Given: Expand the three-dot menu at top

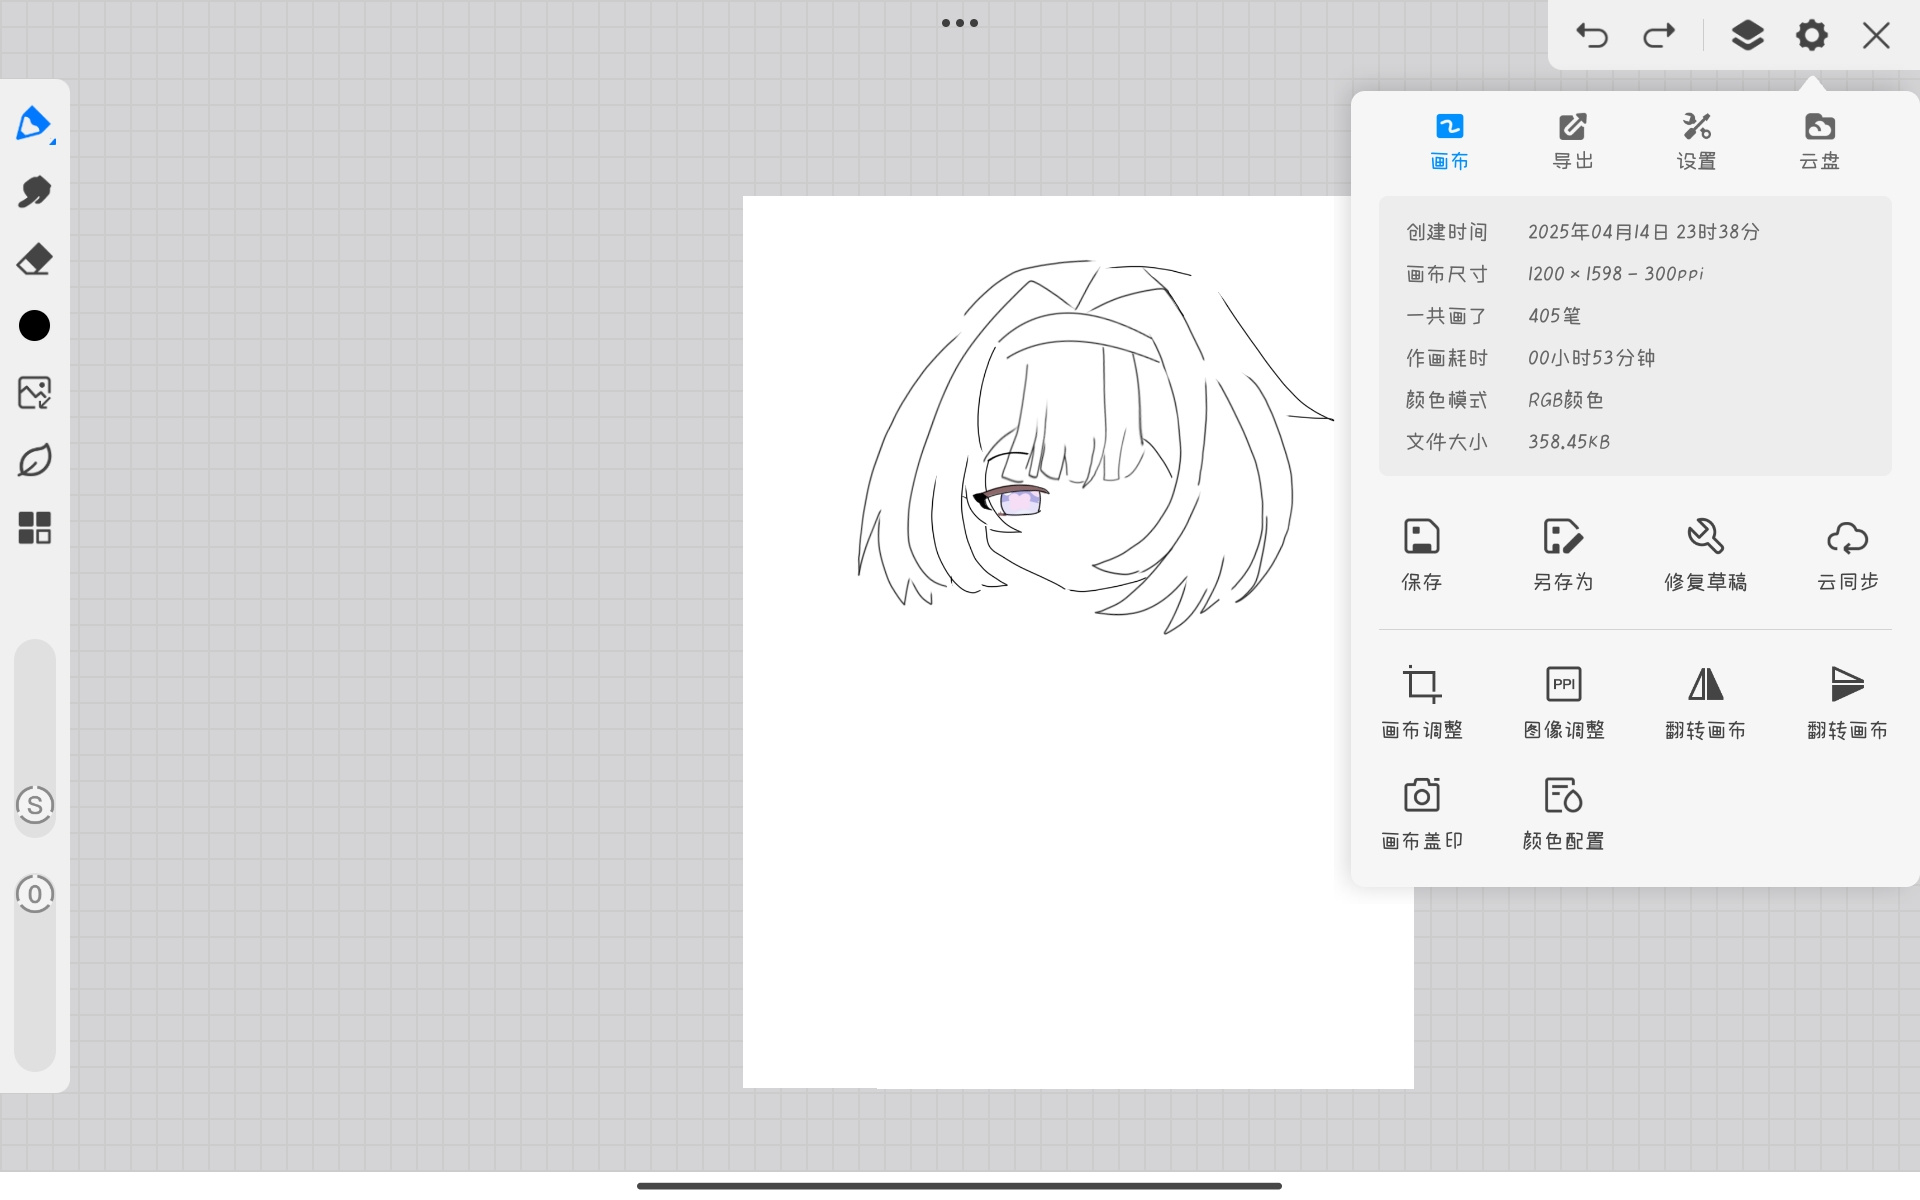Looking at the screenshot, I should 960,23.
